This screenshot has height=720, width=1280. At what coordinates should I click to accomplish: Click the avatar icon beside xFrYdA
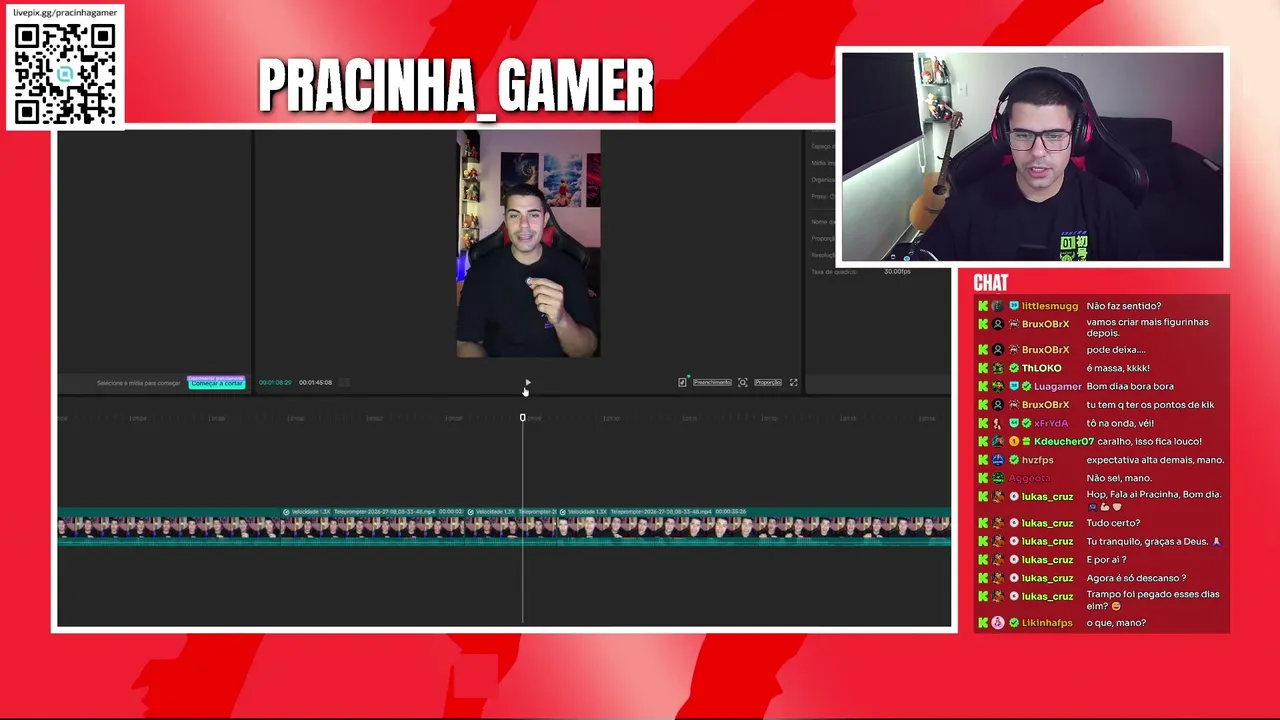pos(998,423)
